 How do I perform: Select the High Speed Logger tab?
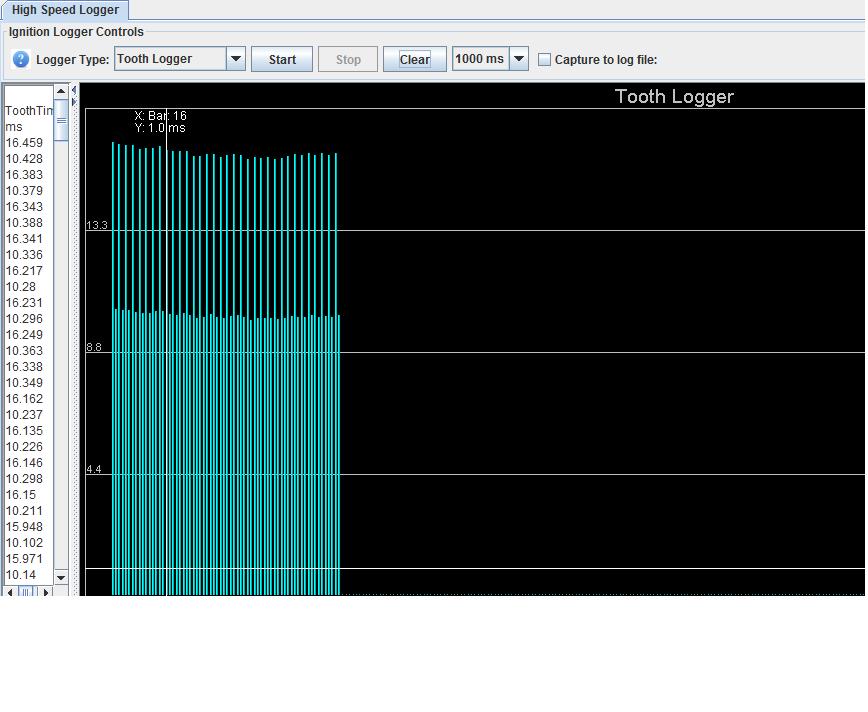(x=65, y=10)
